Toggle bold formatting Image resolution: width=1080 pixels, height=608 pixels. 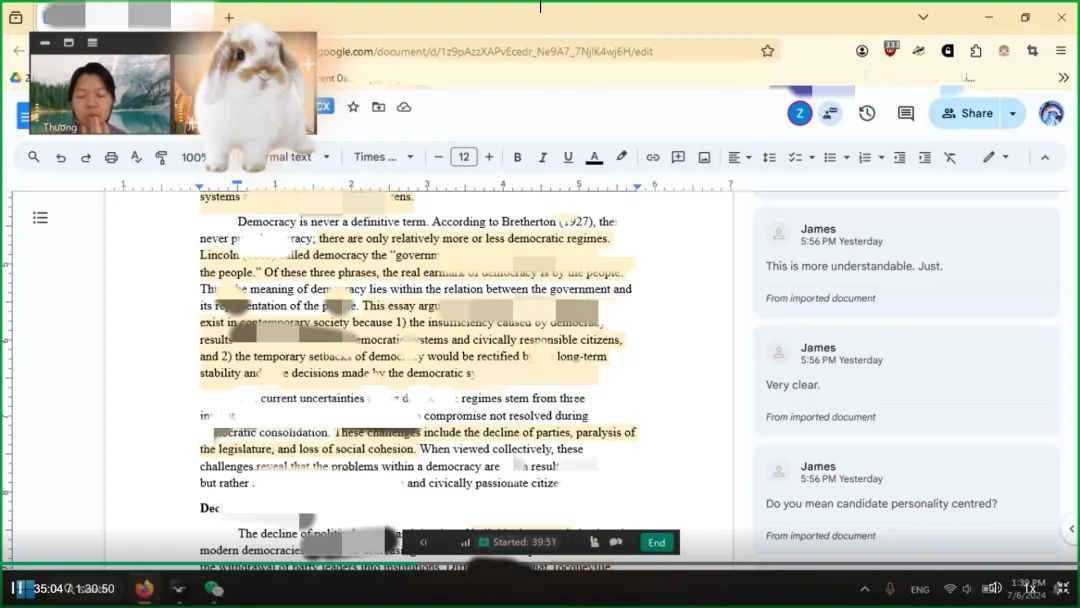(x=517, y=158)
